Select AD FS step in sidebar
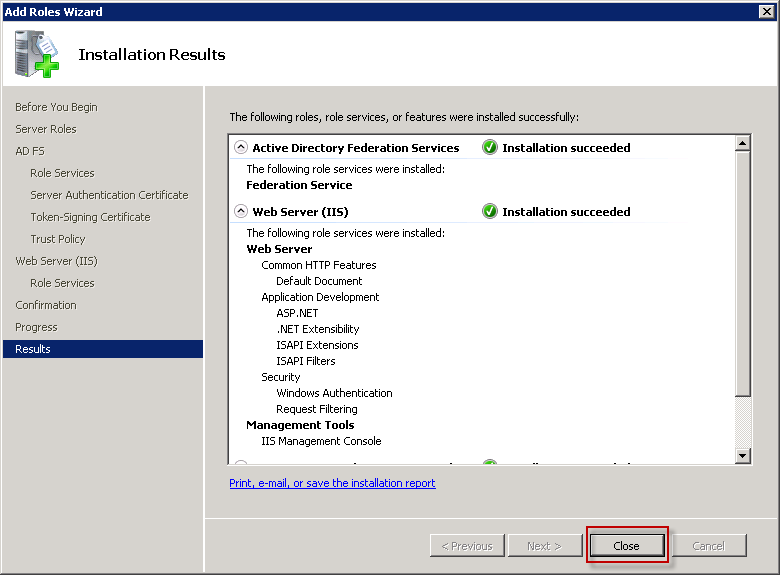Image resolution: width=780 pixels, height=575 pixels. 30,151
